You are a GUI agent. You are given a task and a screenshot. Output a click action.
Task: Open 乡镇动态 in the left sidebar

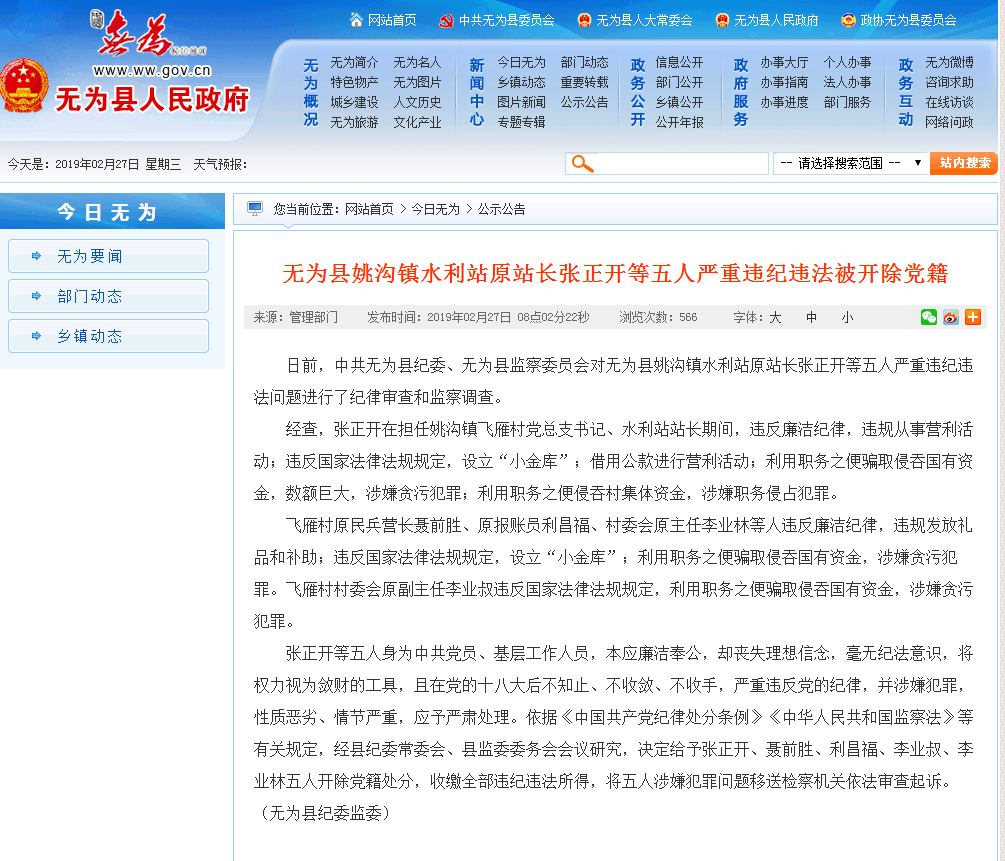[108, 335]
